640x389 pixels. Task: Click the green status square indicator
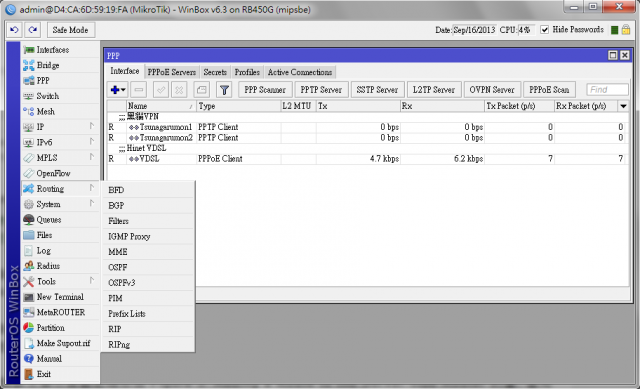coord(614,30)
